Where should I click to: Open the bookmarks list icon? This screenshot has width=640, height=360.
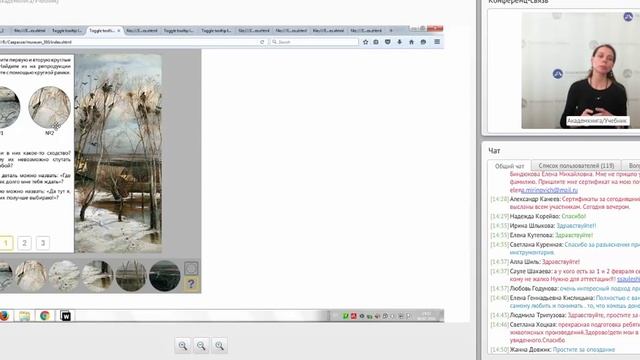click(x=376, y=42)
